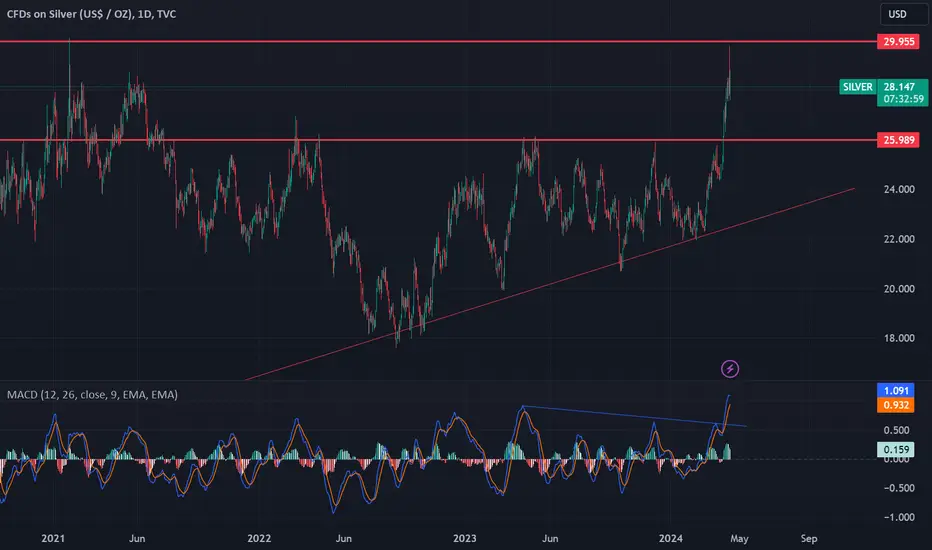
Task: Select the rising red trendline under price
Action: (550, 285)
